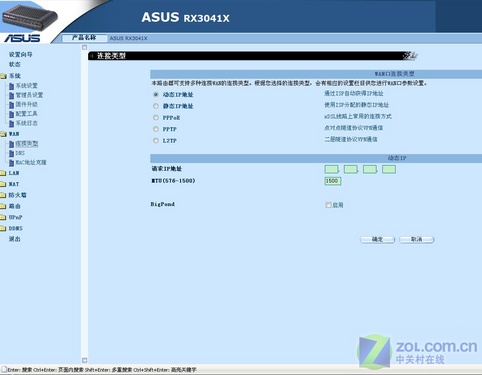This screenshot has height=375, width=482.
Task: Click the page icon beside 配置工具
Action: coord(11,114)
